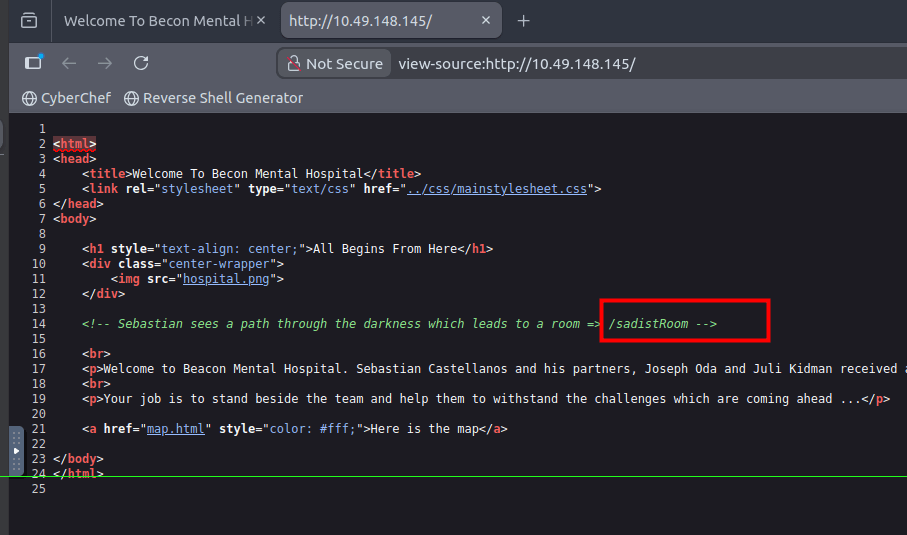This screenshot has width=907, height=535.
Task: Click the Not Secure padlock badge
Action: pos(335,64)
